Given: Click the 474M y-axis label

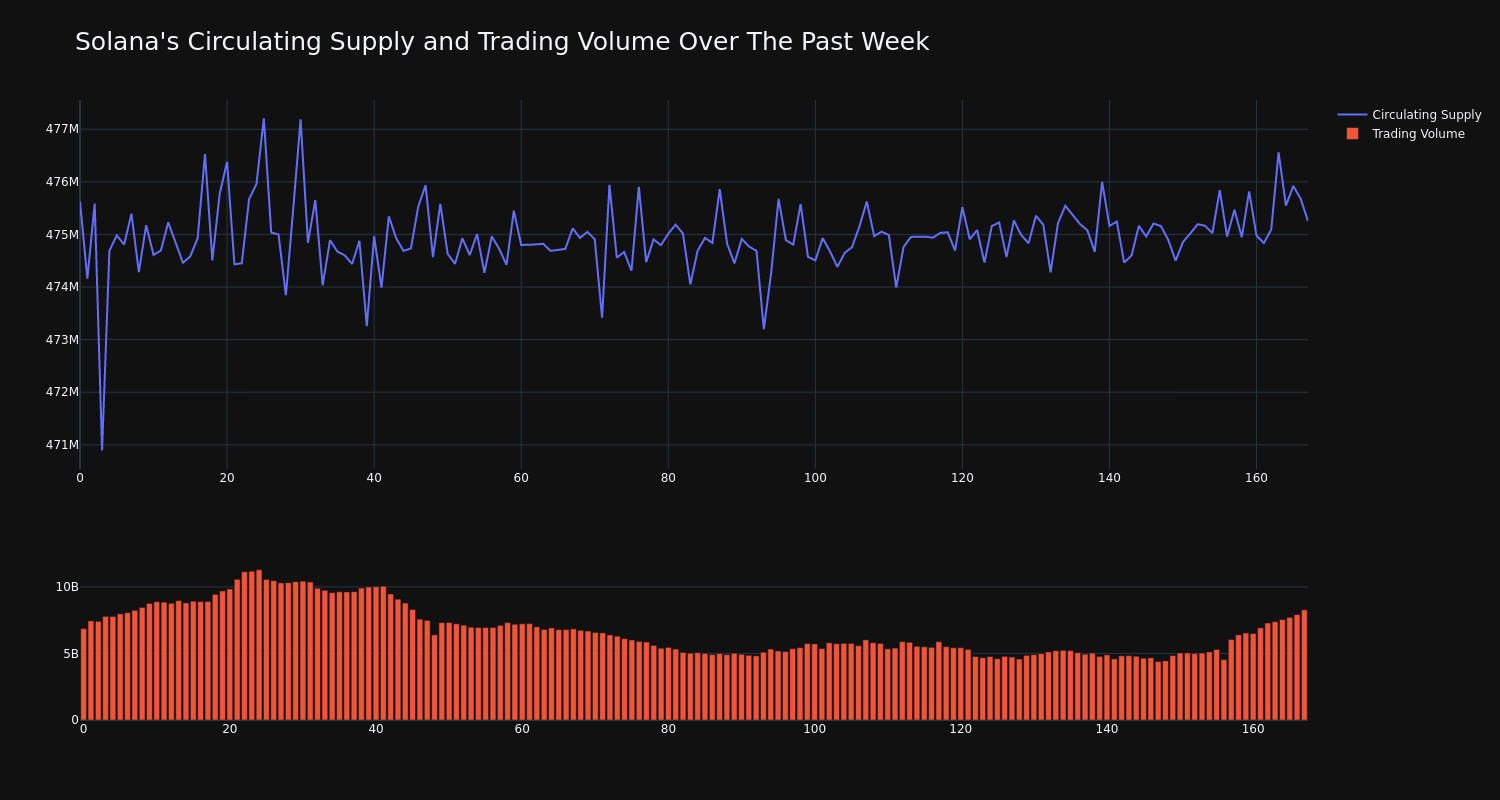Looking at the screenshot, I should coord(62,287).
